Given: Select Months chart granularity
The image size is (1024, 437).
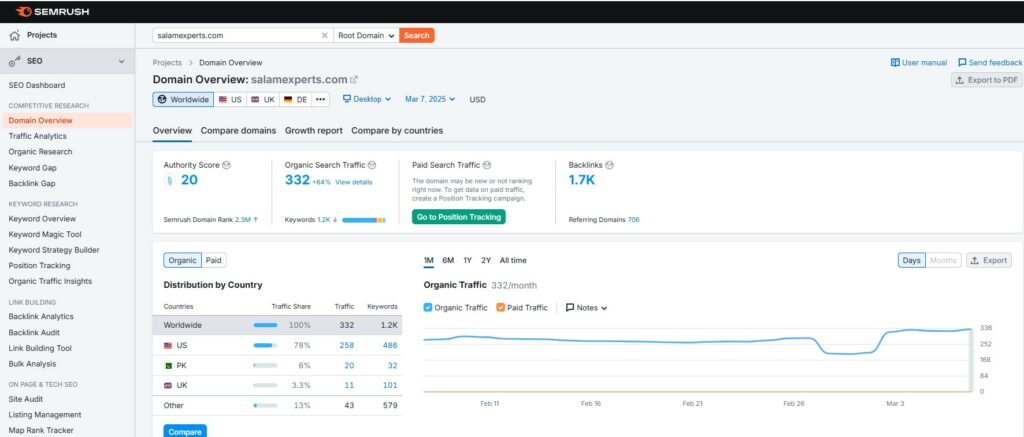Looking at the screenshot, I should pyautogui.click(x=942, y=260).
